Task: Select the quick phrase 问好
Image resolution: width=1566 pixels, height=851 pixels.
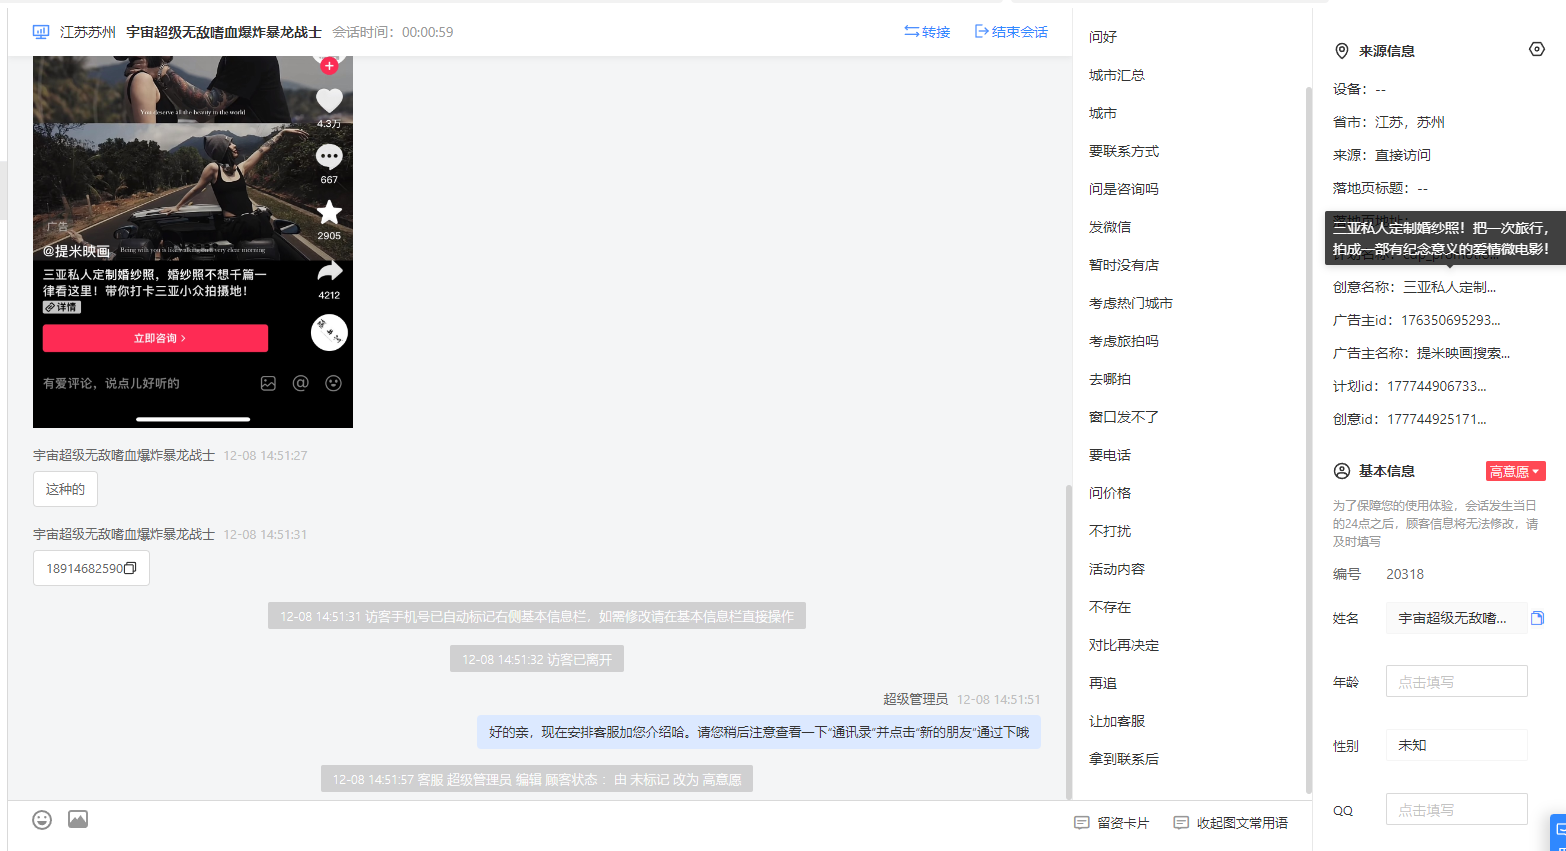Action: (1103, 37)
